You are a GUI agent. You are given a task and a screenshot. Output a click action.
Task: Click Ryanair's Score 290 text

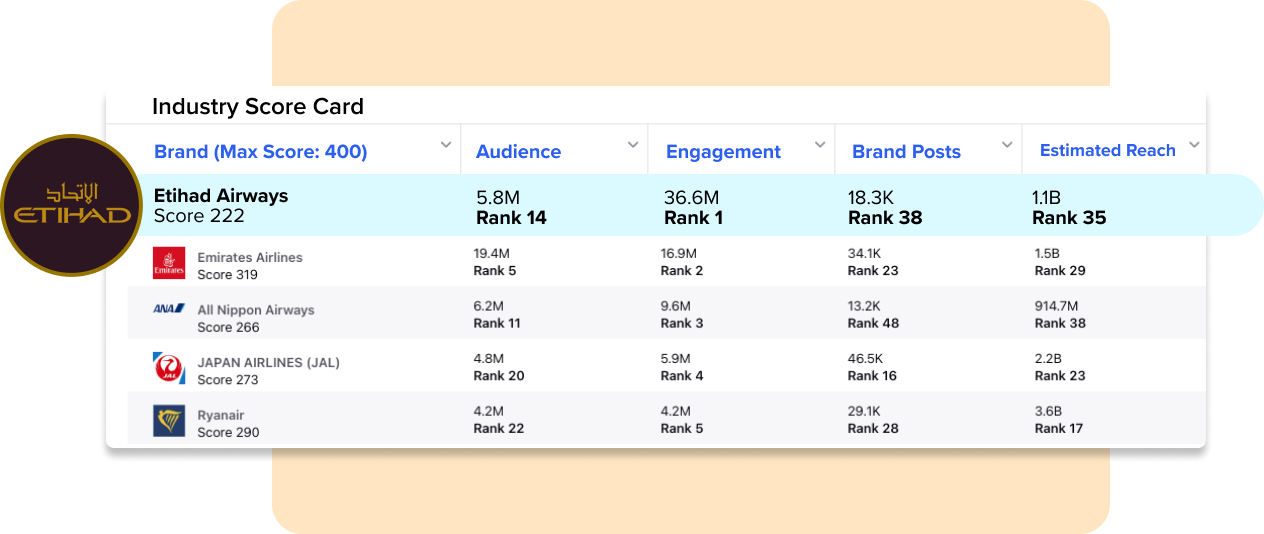tap(228, 432)
